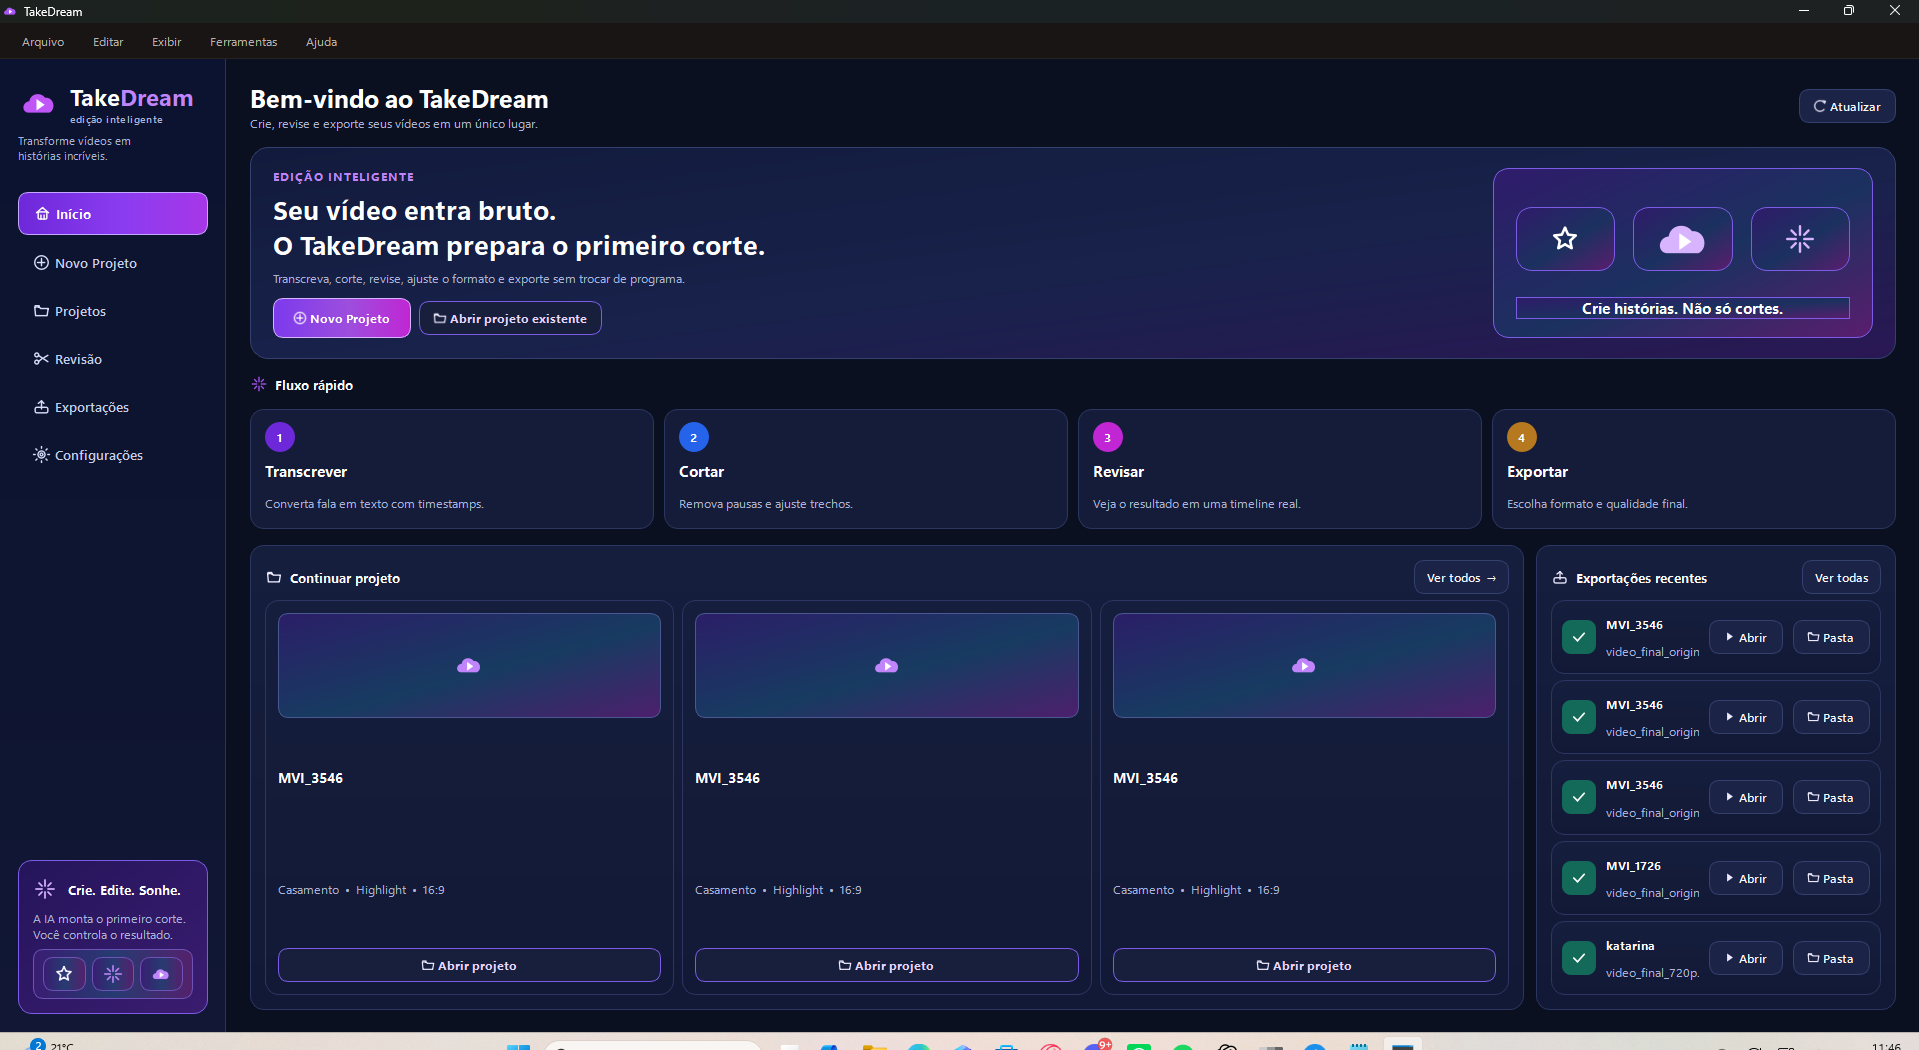Open Exportações in the sidebar
1919x1050 pixels.
pos(113,407)
